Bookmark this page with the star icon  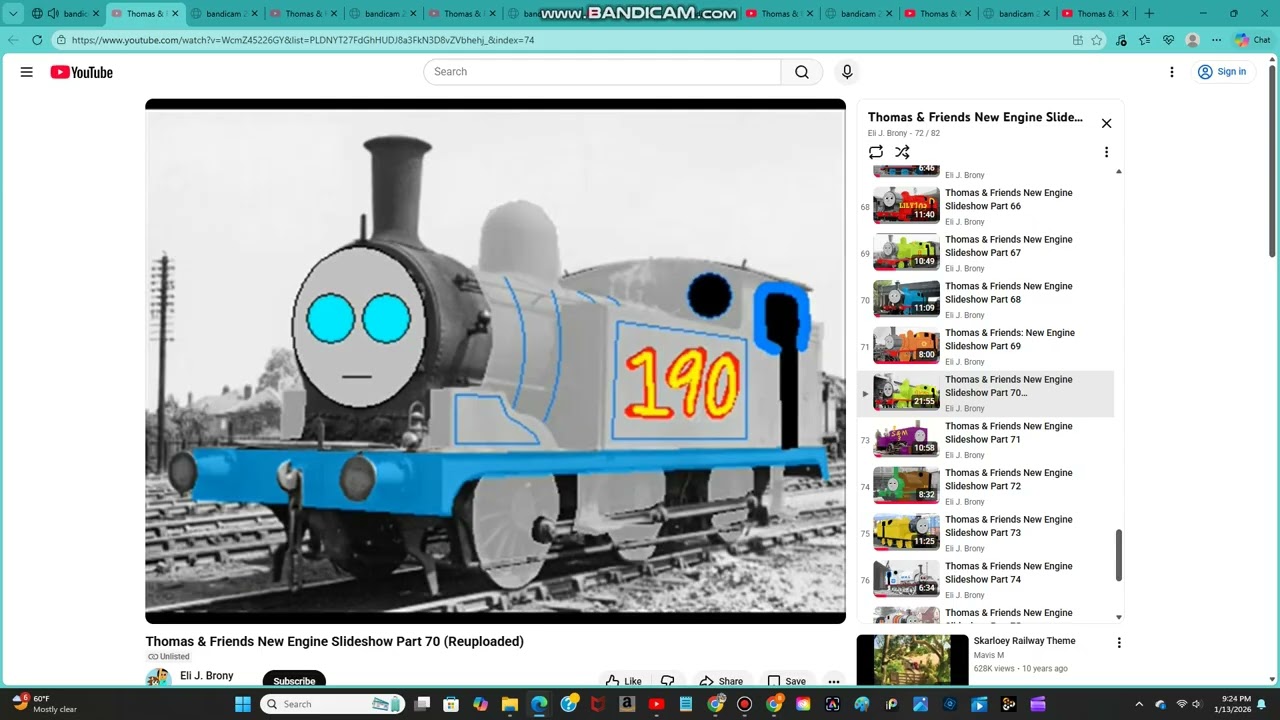1097,40
